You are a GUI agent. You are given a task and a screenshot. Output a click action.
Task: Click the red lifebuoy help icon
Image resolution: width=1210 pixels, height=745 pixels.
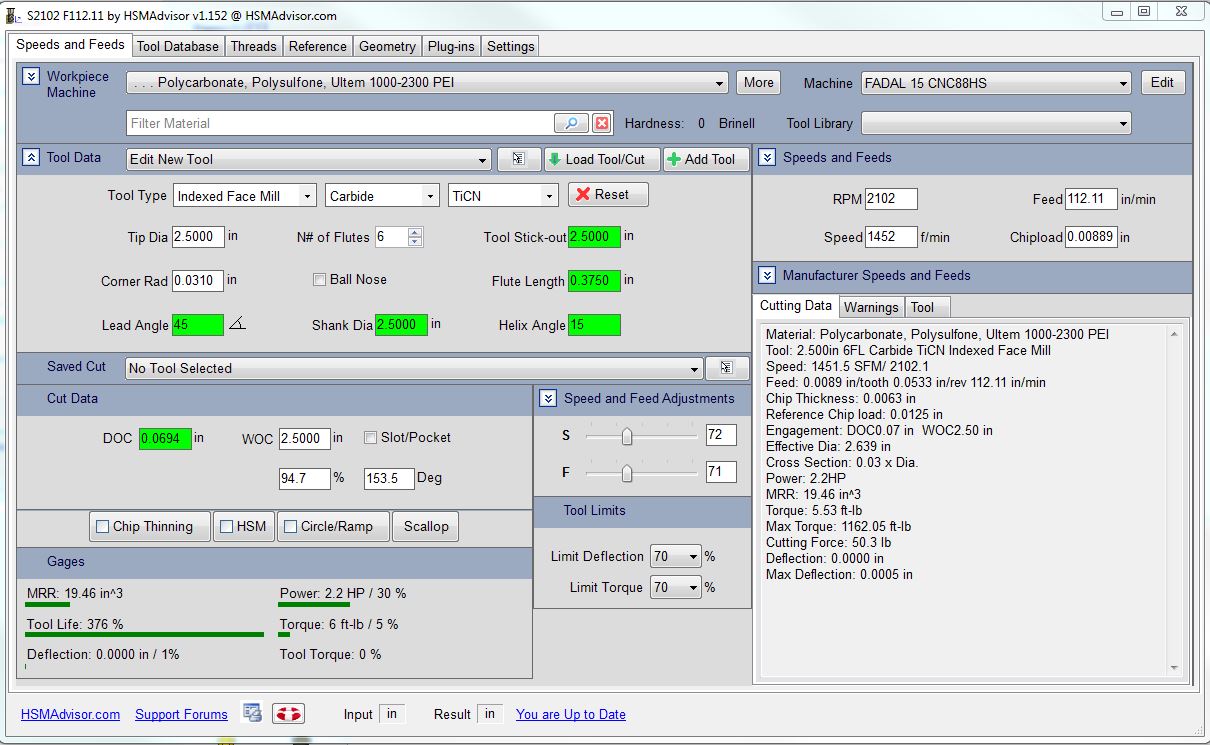pyautogui.click(x=288, y=714)
